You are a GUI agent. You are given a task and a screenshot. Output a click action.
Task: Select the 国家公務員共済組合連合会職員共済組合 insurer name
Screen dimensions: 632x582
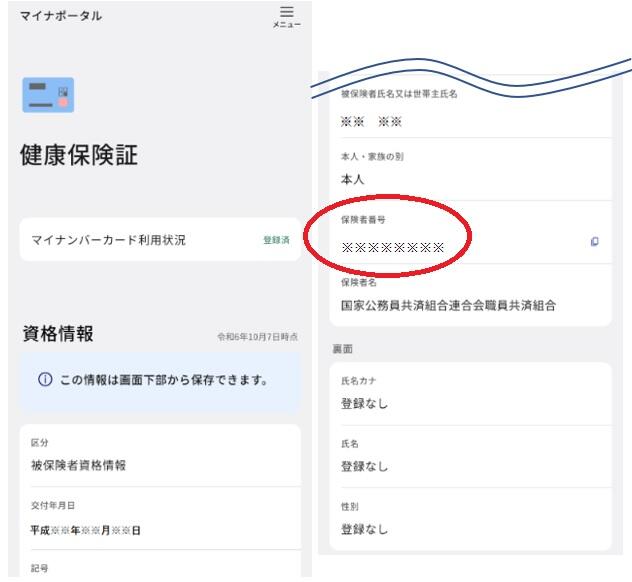tap(448, 305)
